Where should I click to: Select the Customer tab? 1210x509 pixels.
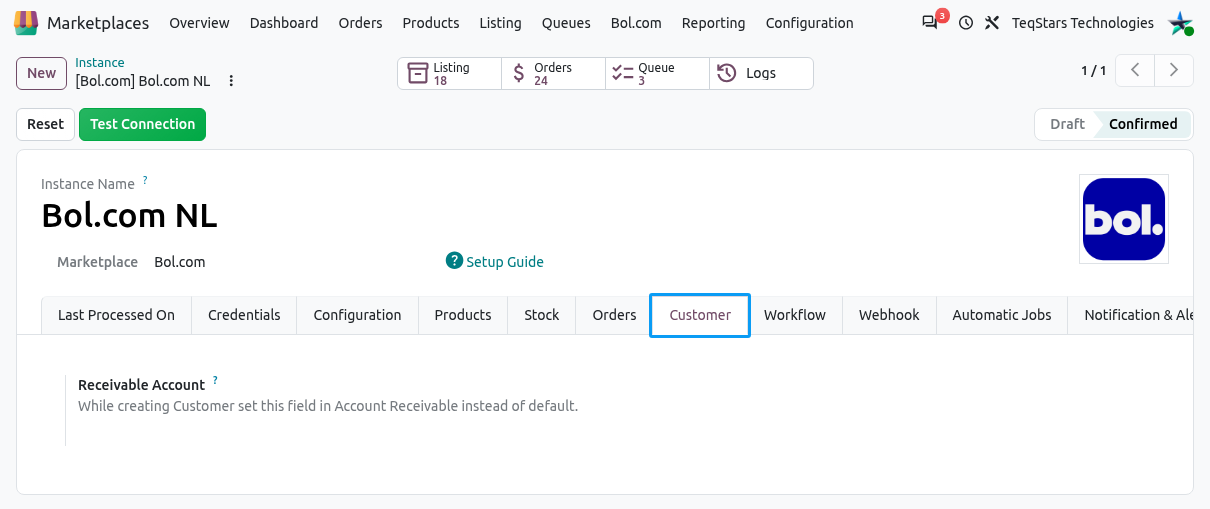pos(700,315)
